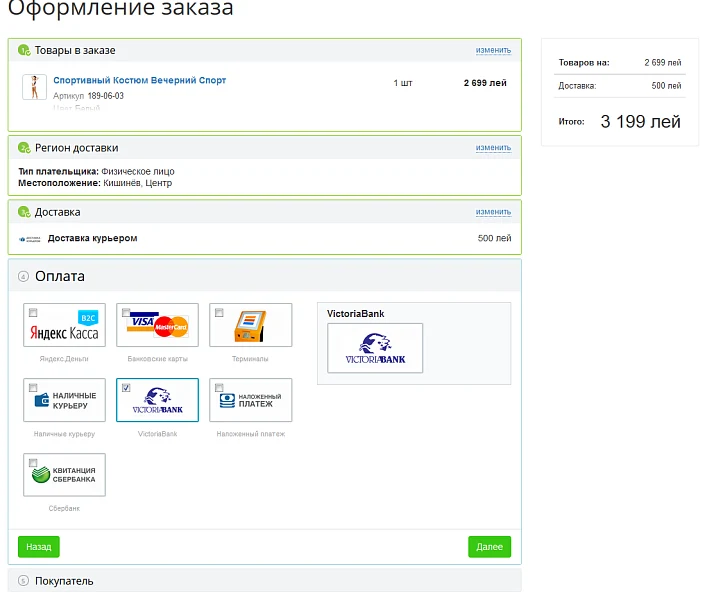Viewport: 723px width, 600px height.
Task: Choose the Квитанция Сбербанка payment tile
Action: [x=65, y=475]
